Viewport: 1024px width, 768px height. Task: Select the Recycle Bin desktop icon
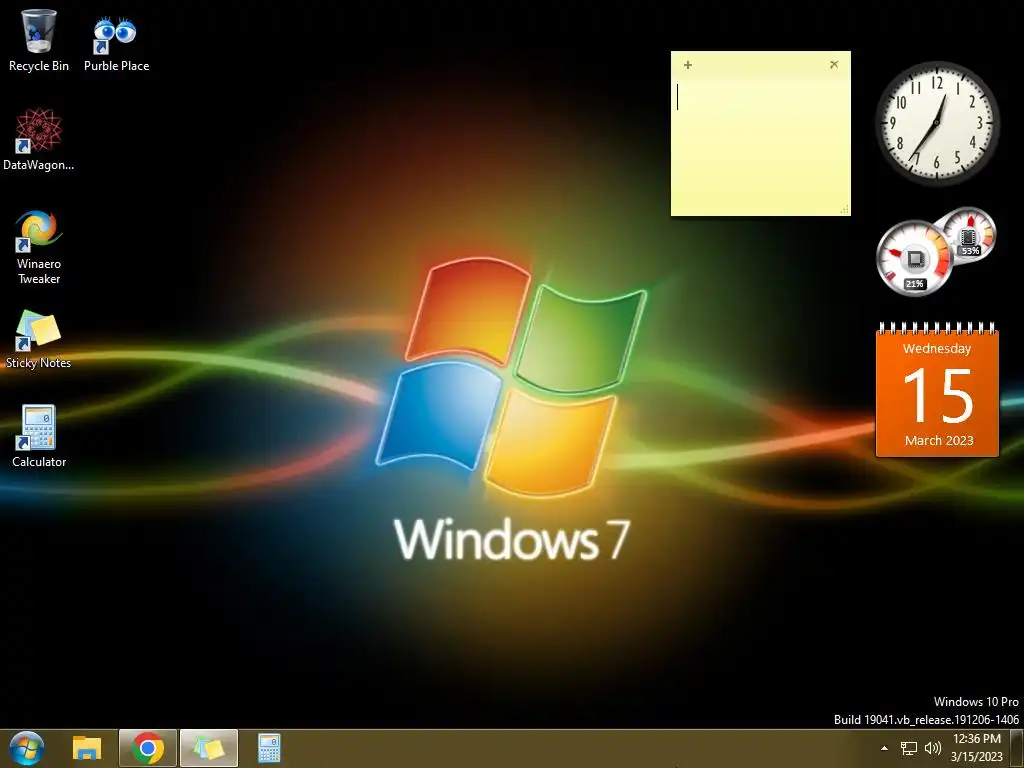39,40
